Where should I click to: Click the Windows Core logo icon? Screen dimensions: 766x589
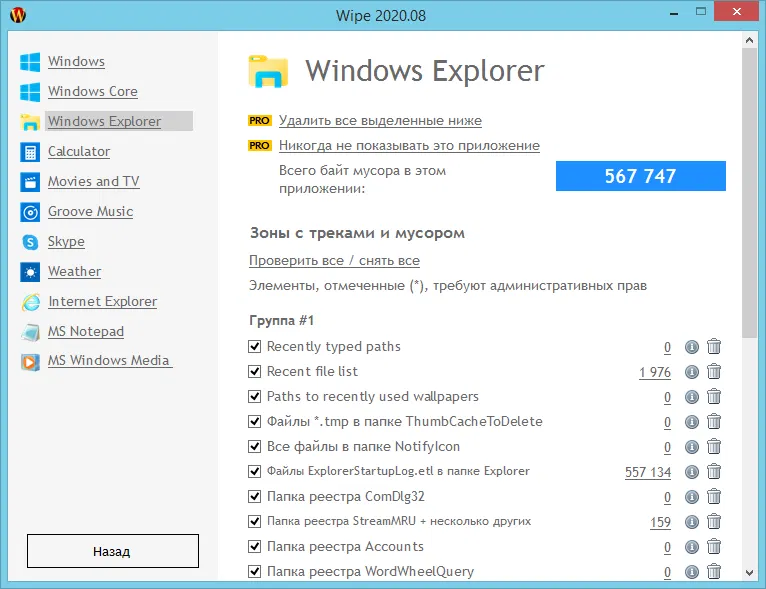30,92
